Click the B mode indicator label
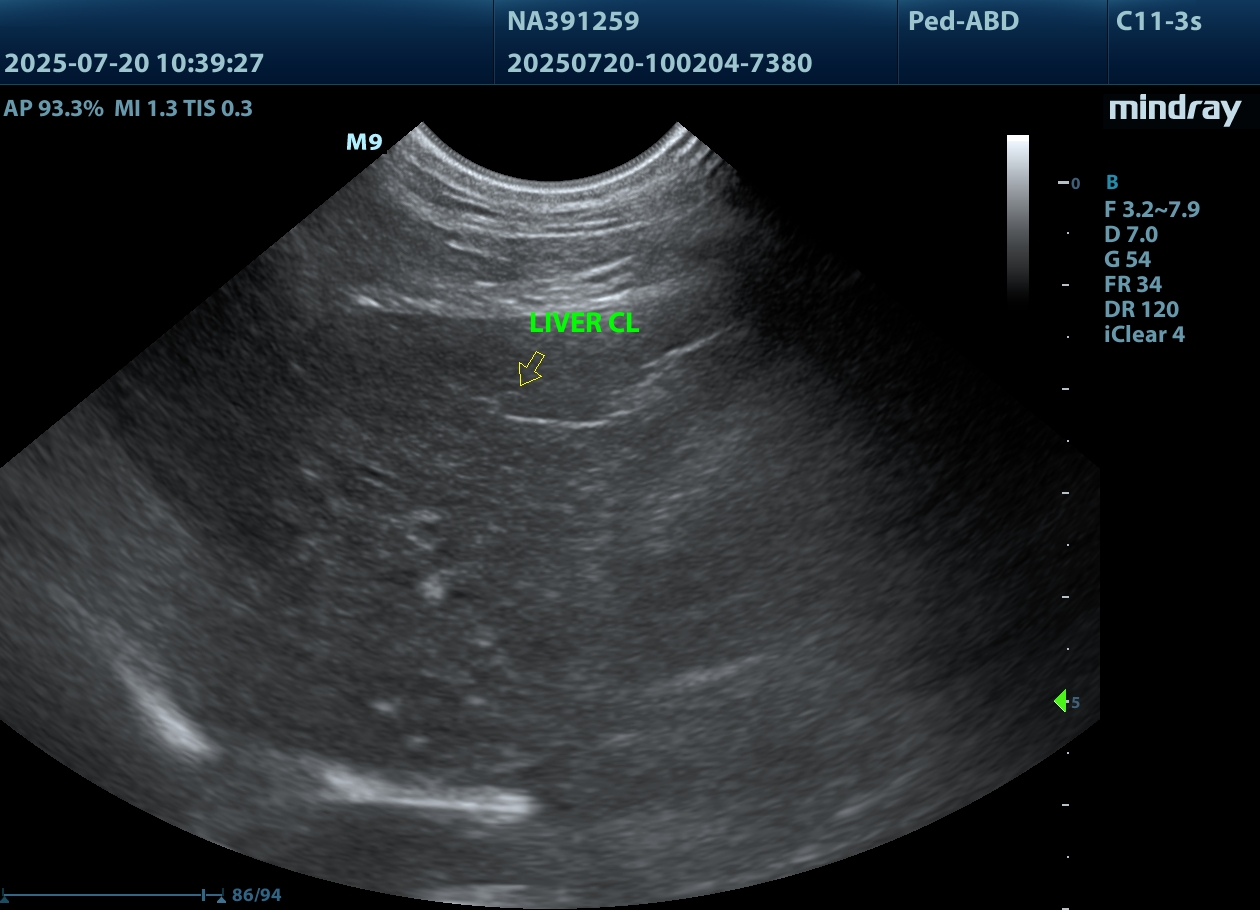The height and width of the screenshot is (910, 1260). (x=1112, y=183)
